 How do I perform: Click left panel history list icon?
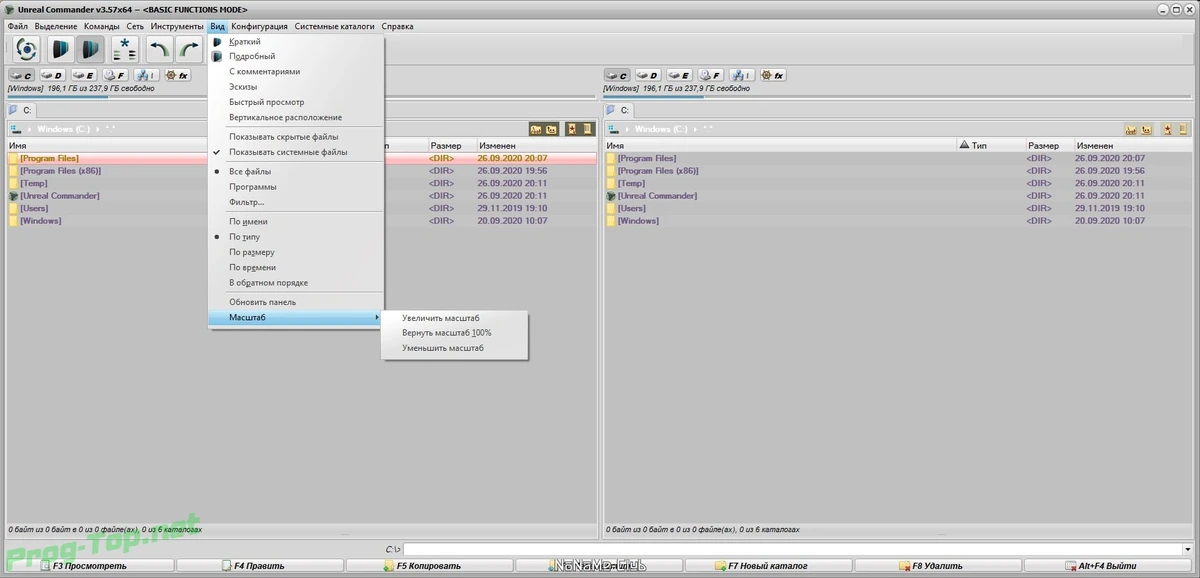click(587, 129)
